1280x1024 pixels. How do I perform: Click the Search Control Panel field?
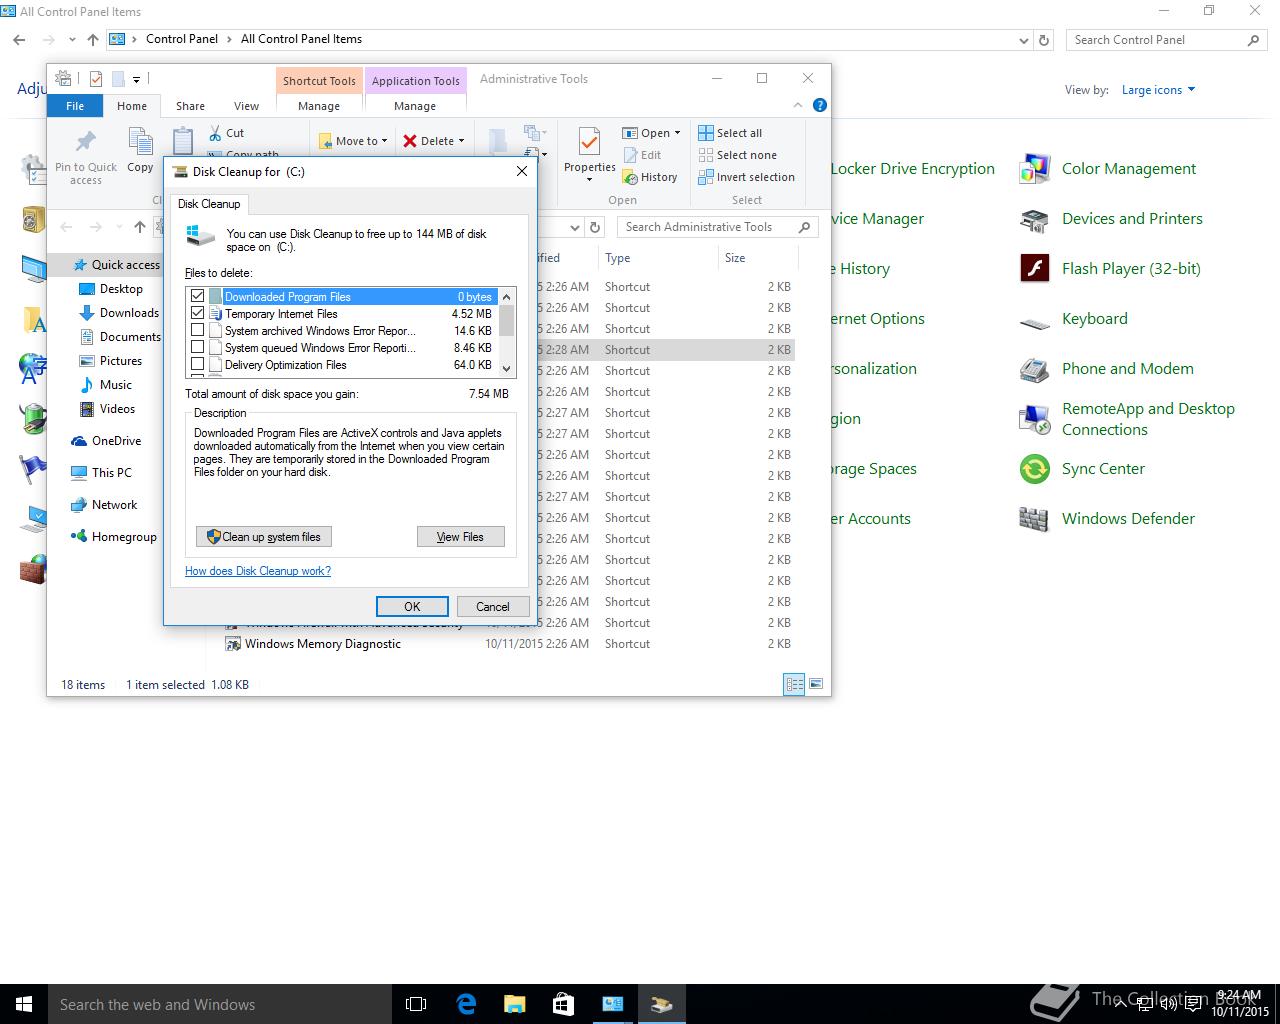click(x=1155, y=40)
